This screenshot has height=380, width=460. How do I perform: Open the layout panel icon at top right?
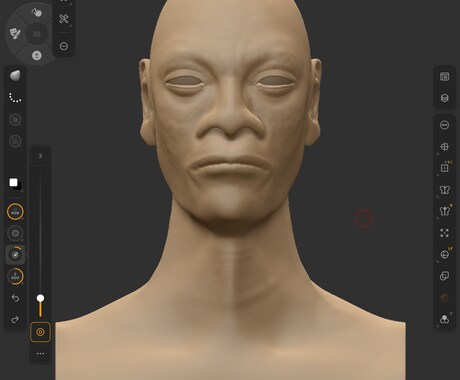pos(444,76)
